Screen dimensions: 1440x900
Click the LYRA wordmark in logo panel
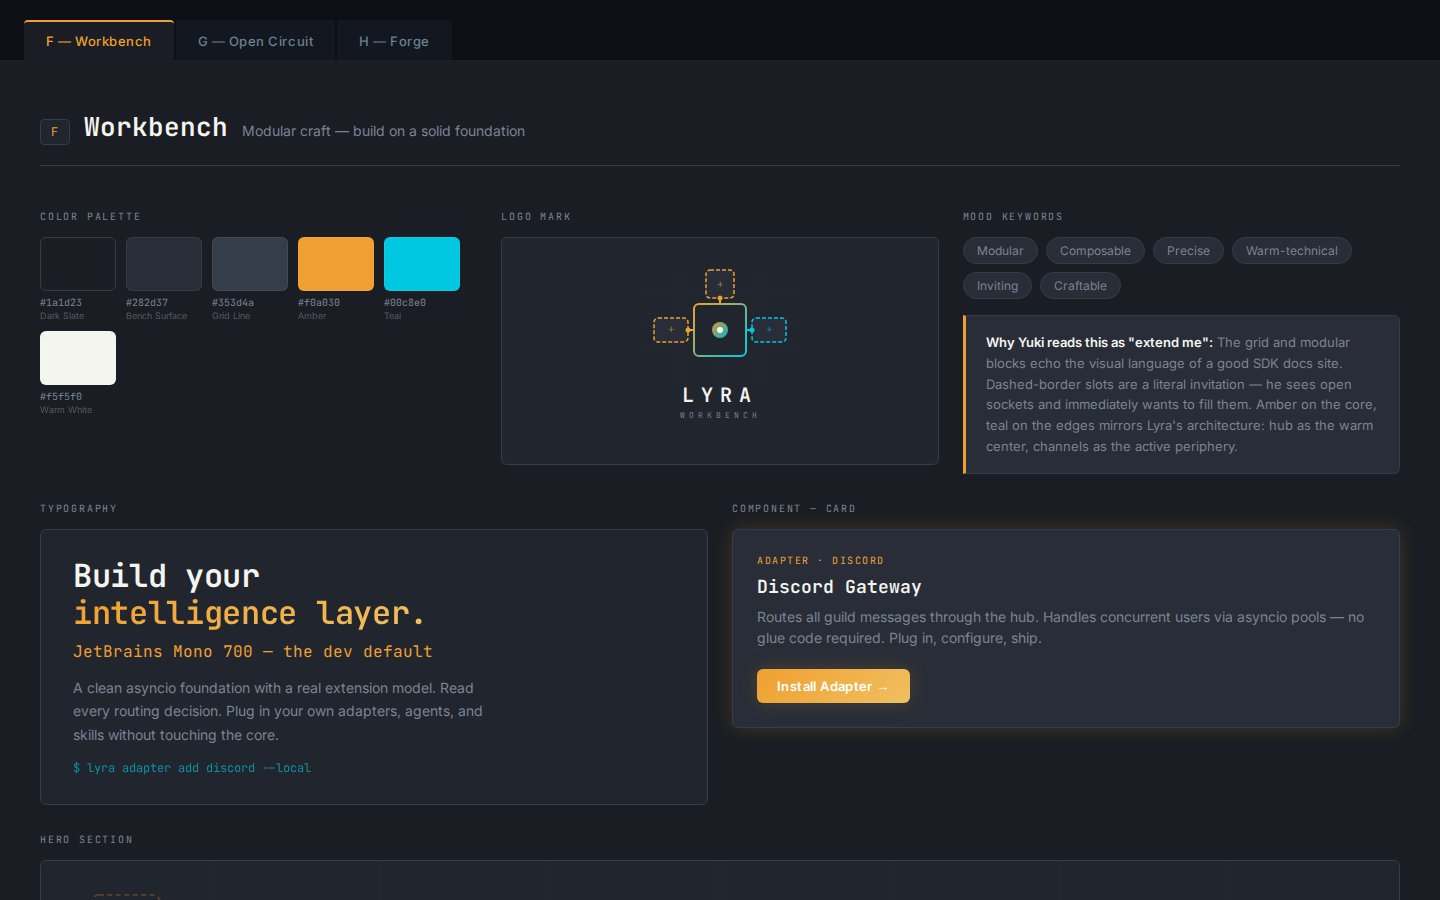tap(719, 396)
